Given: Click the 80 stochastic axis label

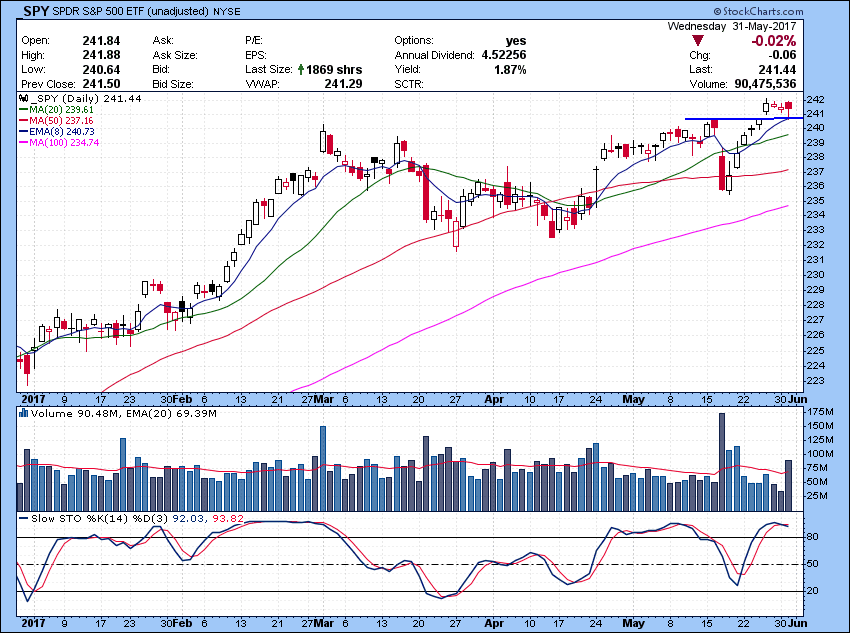Looking at the screenshot, I should [x=813, y=537].
